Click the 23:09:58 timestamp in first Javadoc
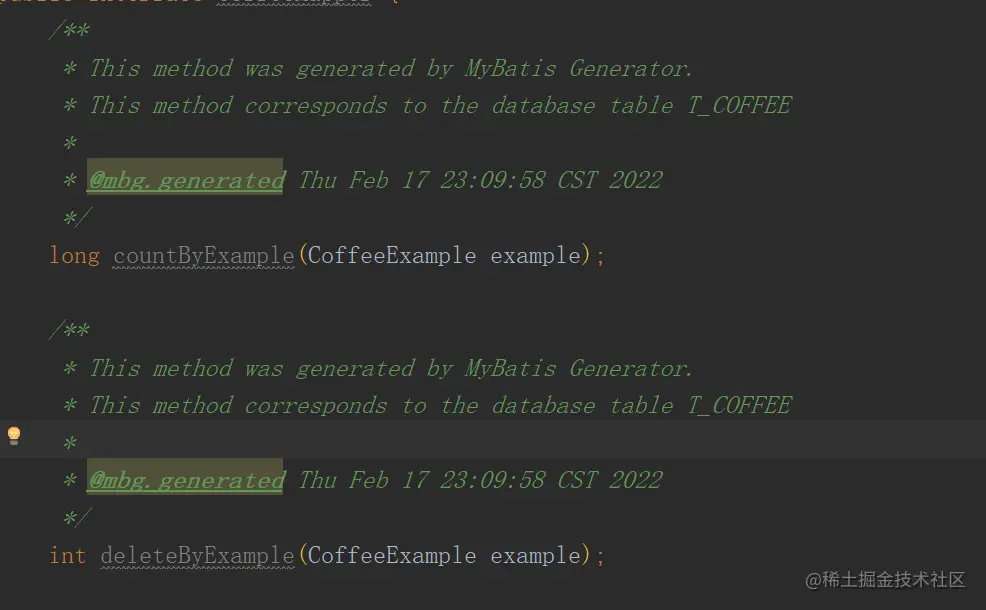 point(492,180)
